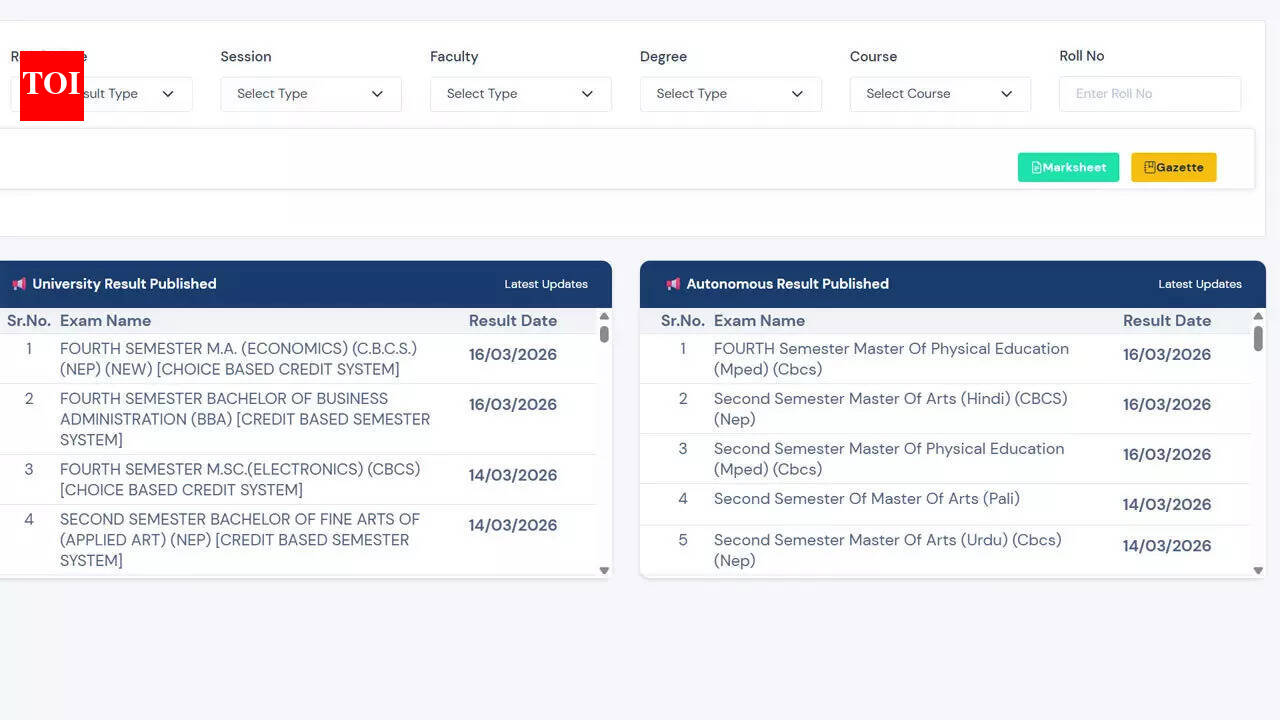1280x720 pixels.
Task: Click megaphone icon beside University Result Published
Action: [19, 284]
